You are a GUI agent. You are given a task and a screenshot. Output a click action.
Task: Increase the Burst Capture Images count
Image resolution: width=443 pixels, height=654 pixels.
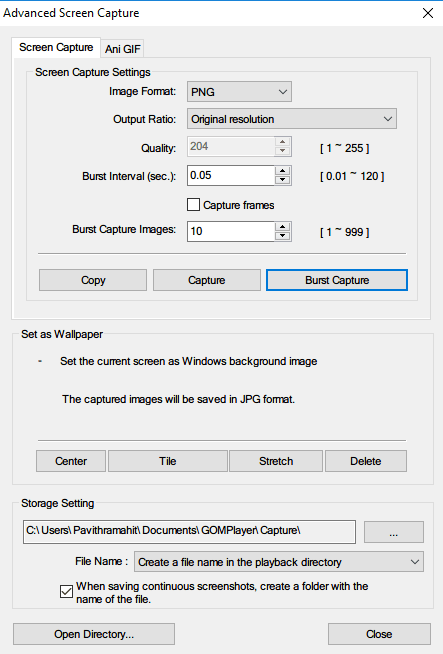tap(283, 226)
